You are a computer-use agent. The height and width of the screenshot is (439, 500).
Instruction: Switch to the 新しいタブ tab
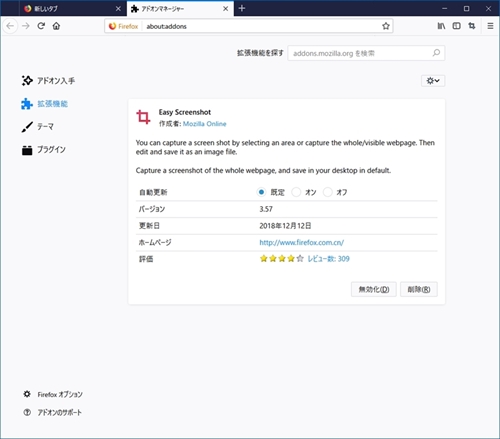73,9
